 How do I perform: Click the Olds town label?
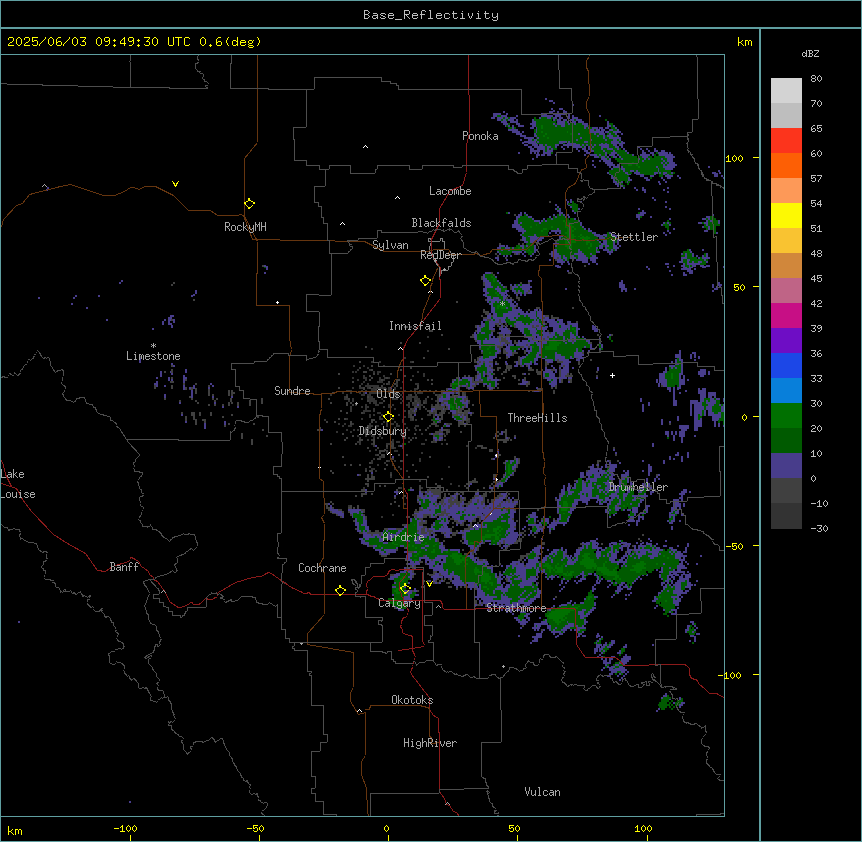388,394
